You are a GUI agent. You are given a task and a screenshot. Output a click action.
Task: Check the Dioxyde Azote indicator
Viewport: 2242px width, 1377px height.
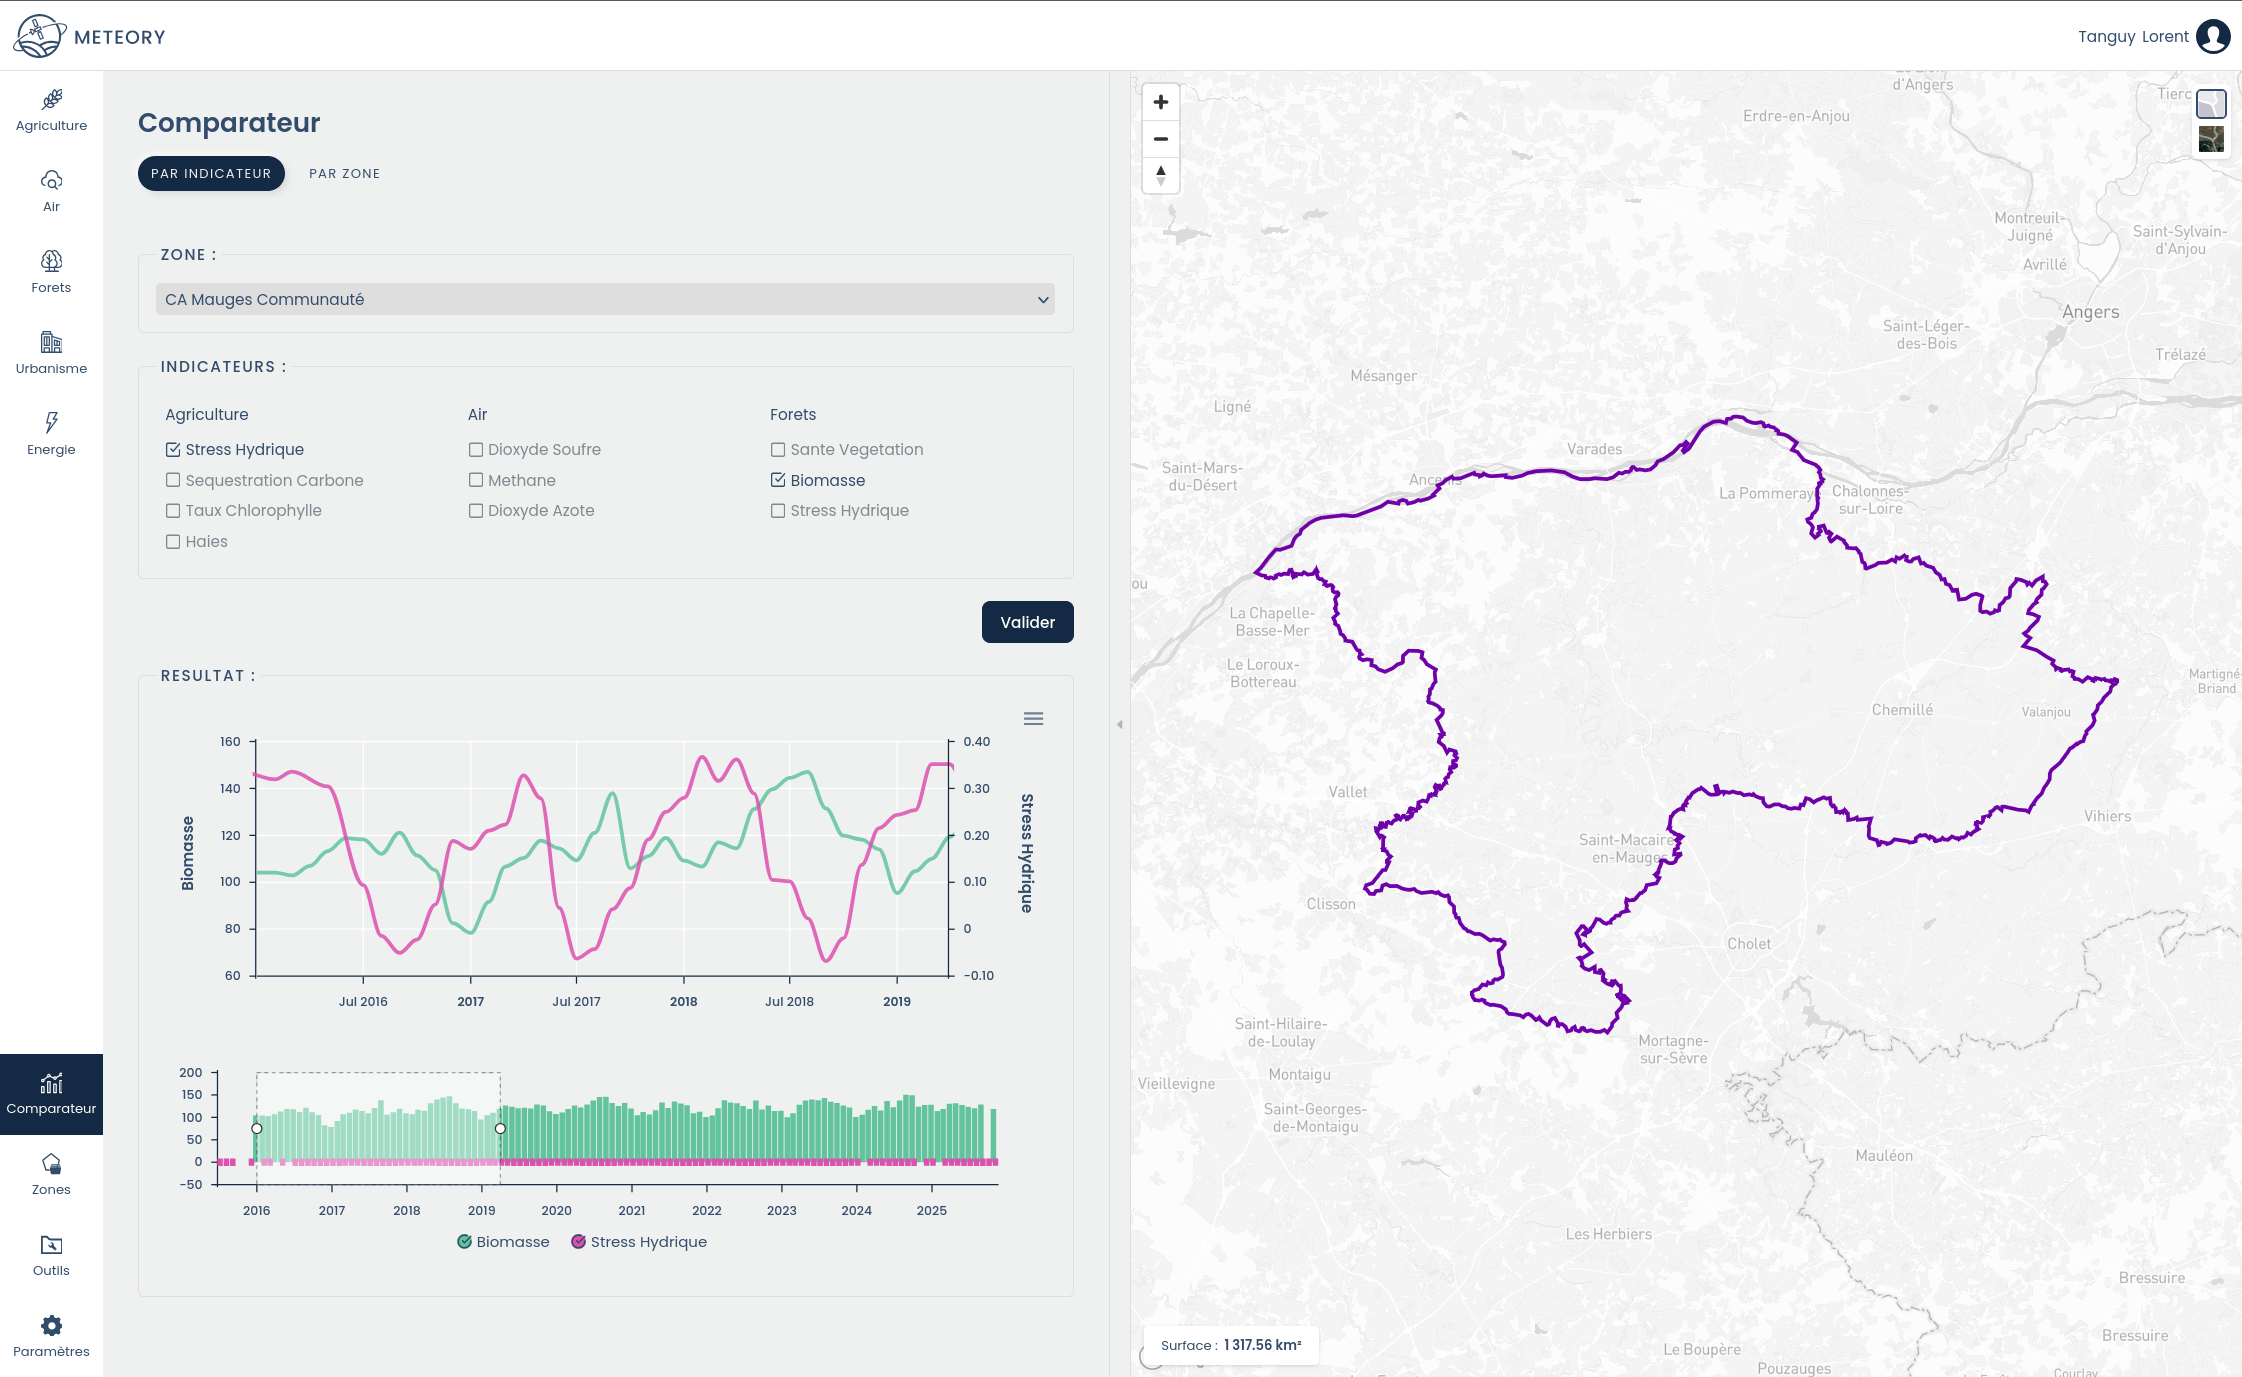476,511
